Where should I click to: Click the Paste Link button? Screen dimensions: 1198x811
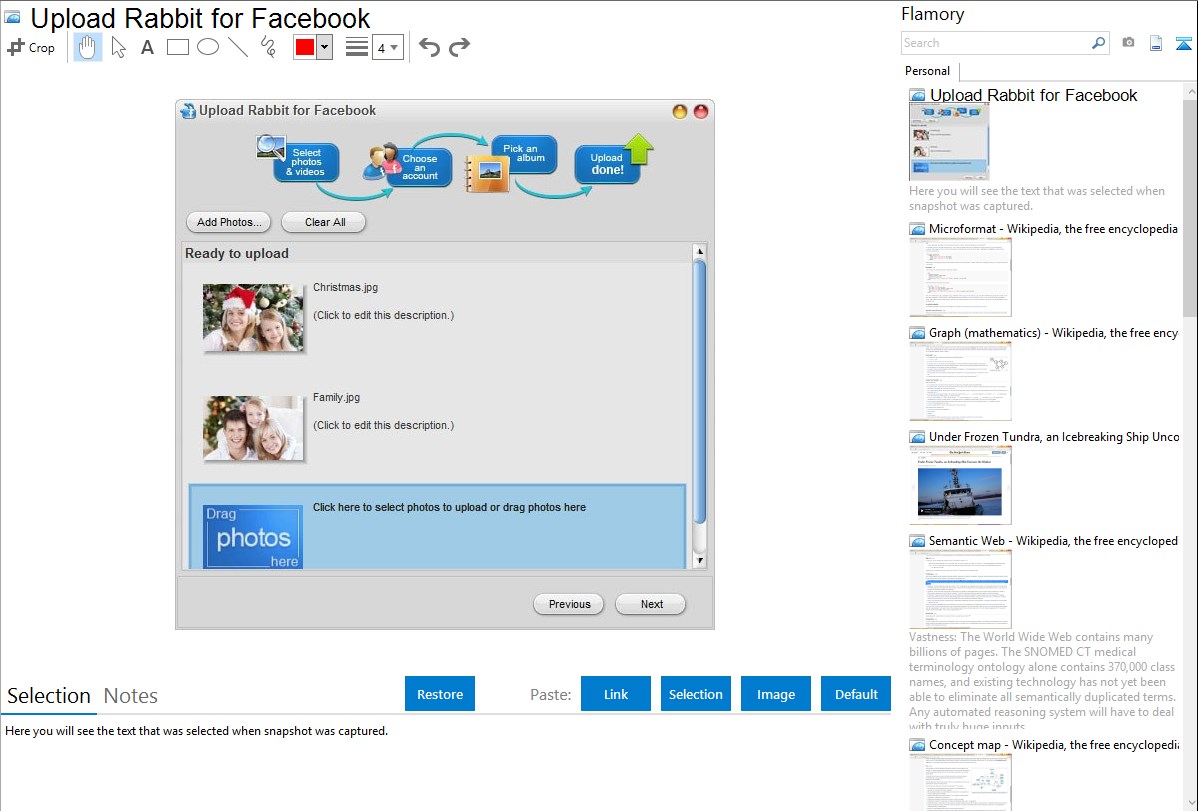point(616,694)
